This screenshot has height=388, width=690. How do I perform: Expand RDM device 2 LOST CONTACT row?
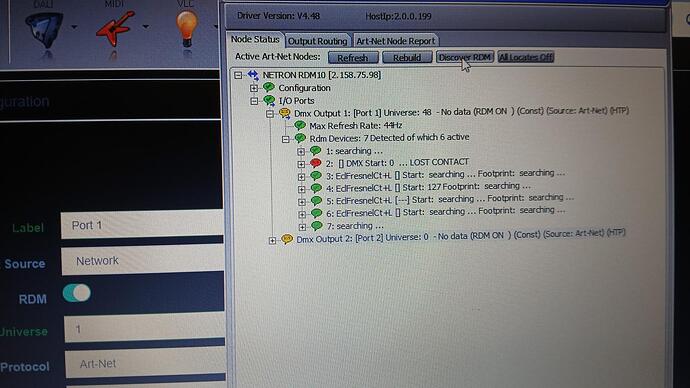click(301, 164)
